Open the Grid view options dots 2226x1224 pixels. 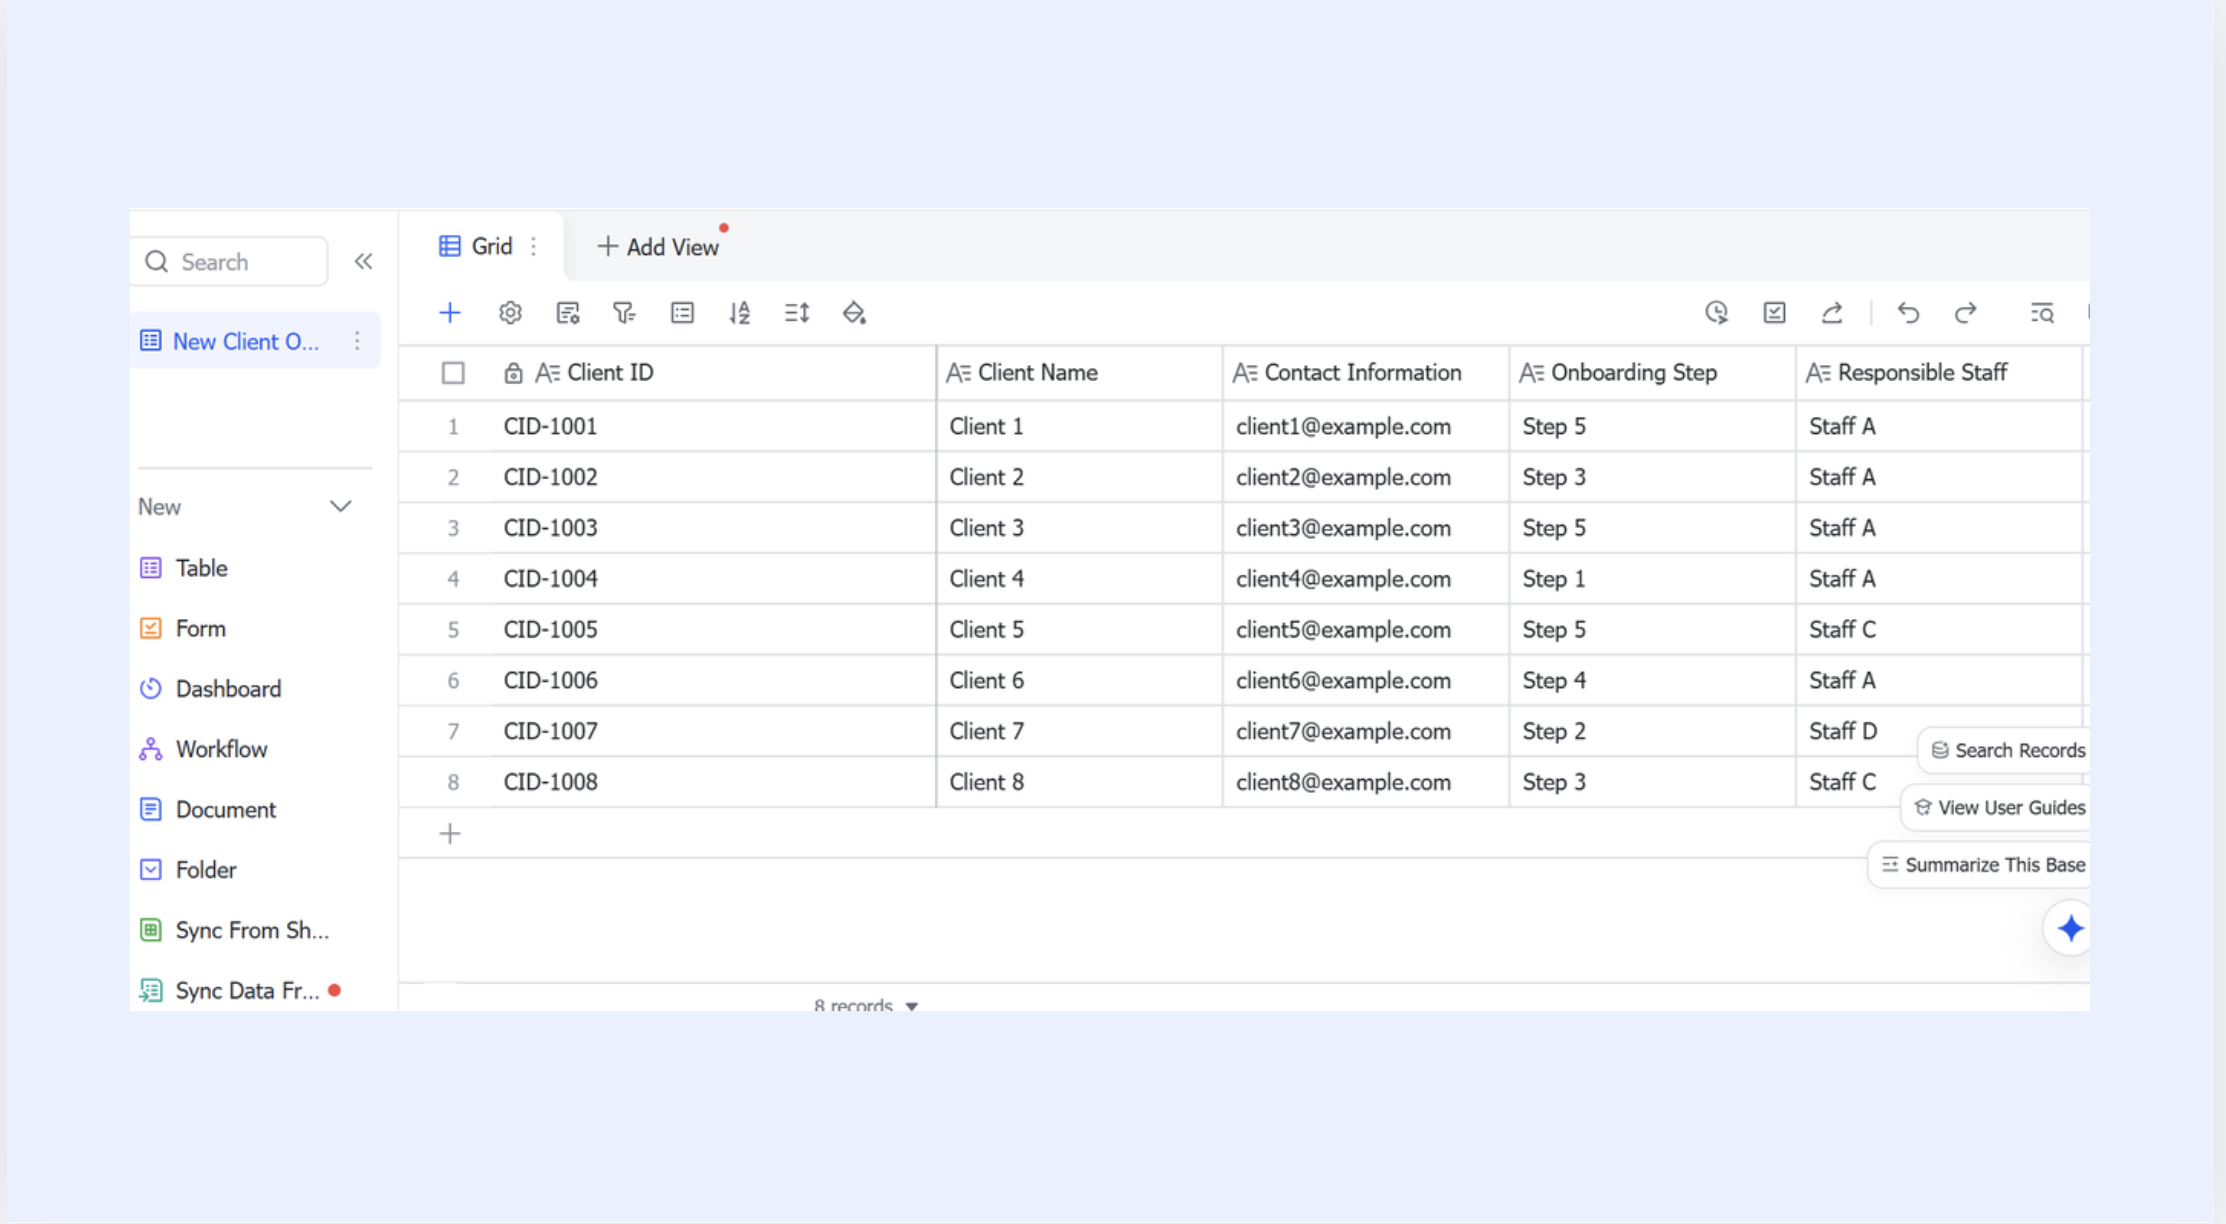534,246
